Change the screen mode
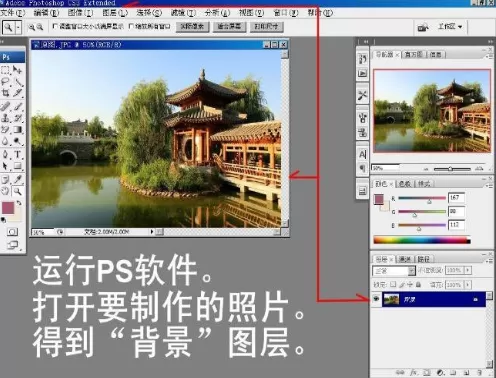Image resolution: width=496 pixels, height=378 pixels. [x=13, y=245]
